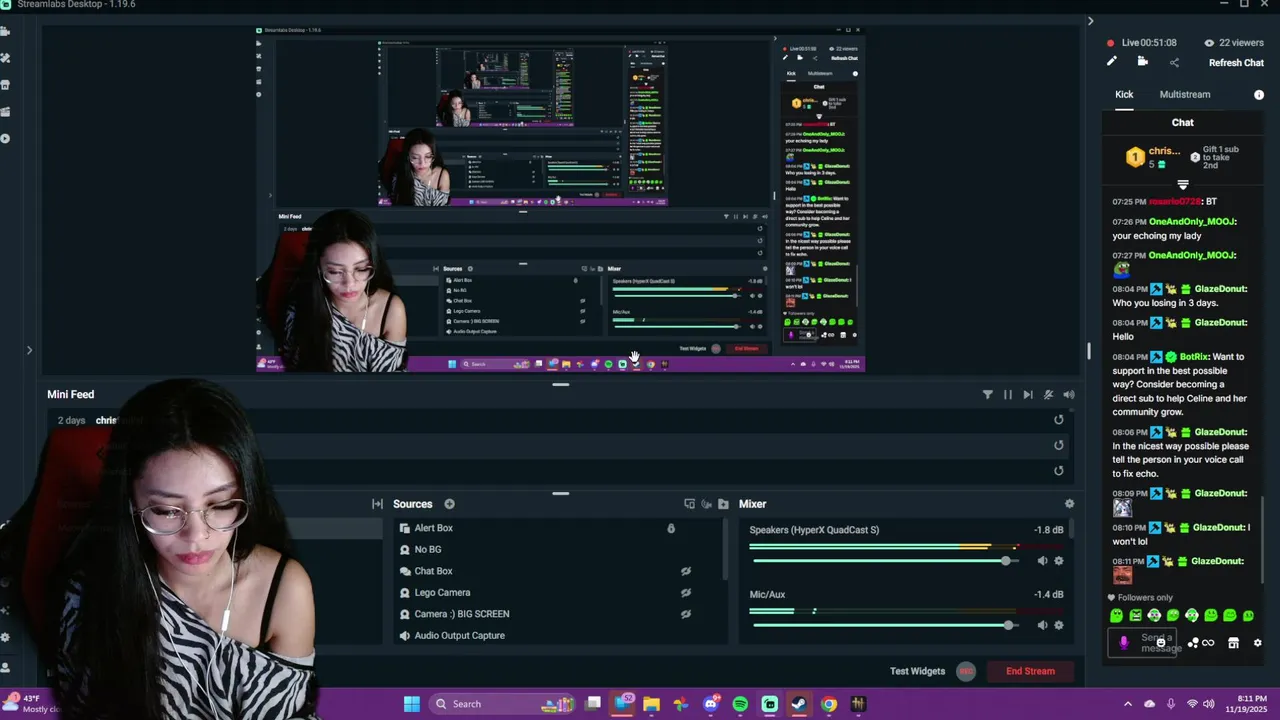1280x720 pixels.
Task: Expand the chat leaderboard dropdown arrow
Action: point(1183,185)
